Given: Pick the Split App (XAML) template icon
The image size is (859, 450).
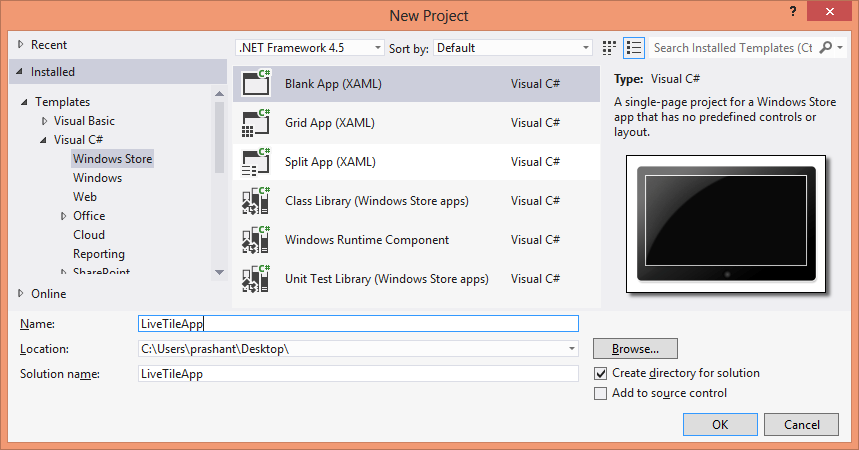Looking at the screenshot, I should 256,162.
